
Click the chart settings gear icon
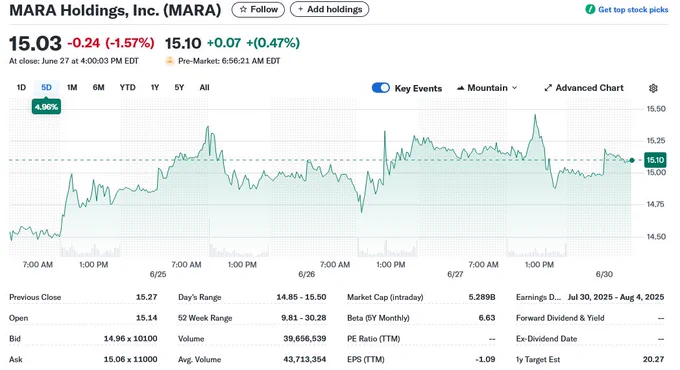coord(653,88)
